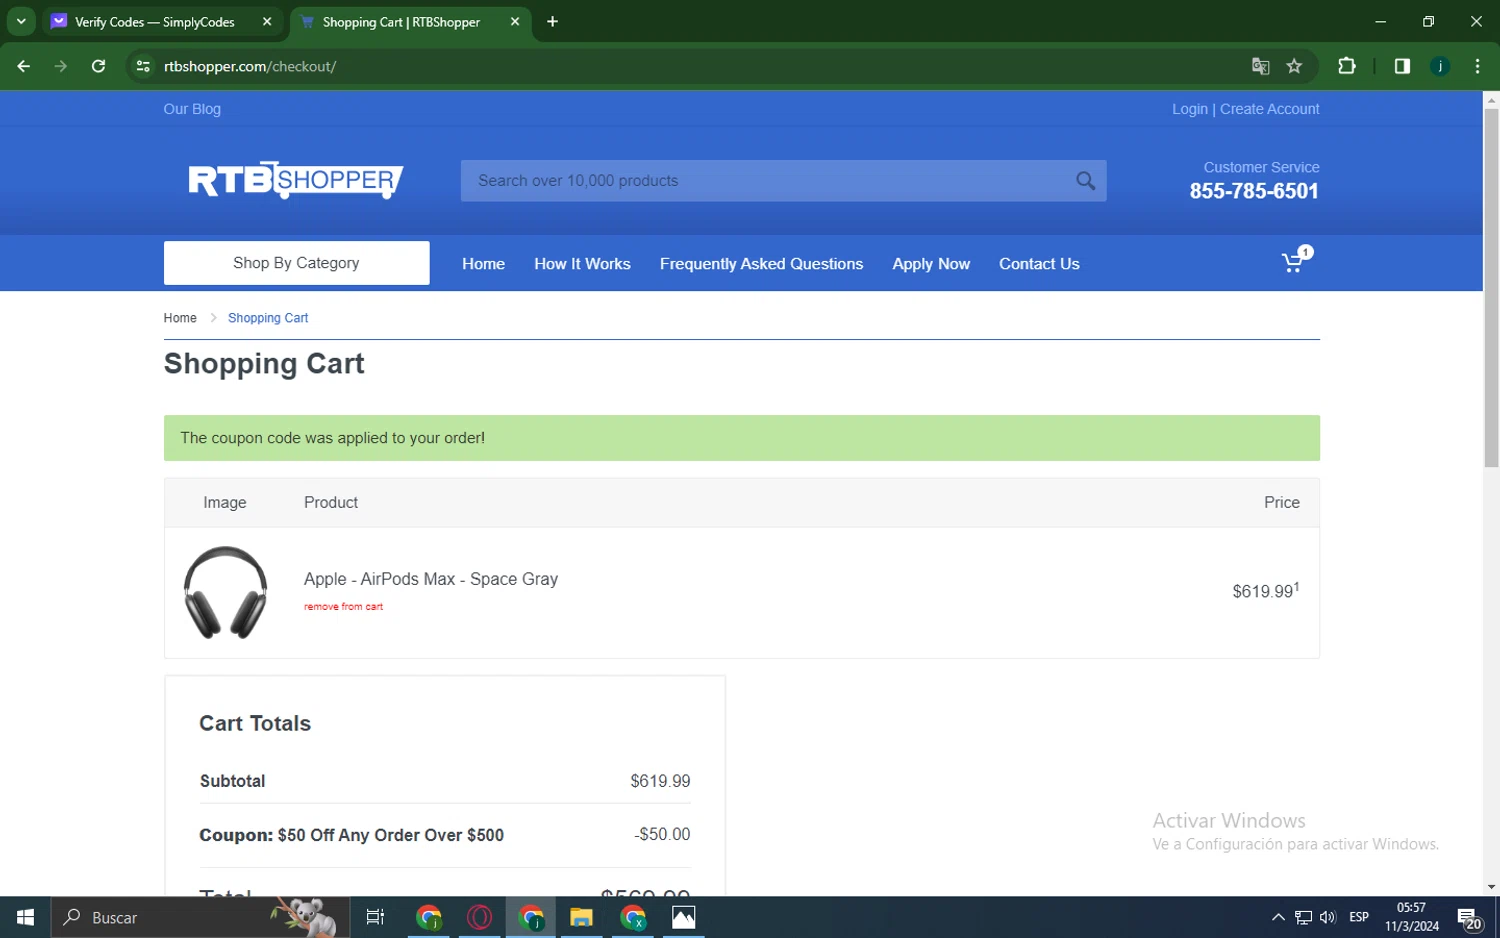Click the $619.99 product price
1500x938 pixels.
[1266, 591]
